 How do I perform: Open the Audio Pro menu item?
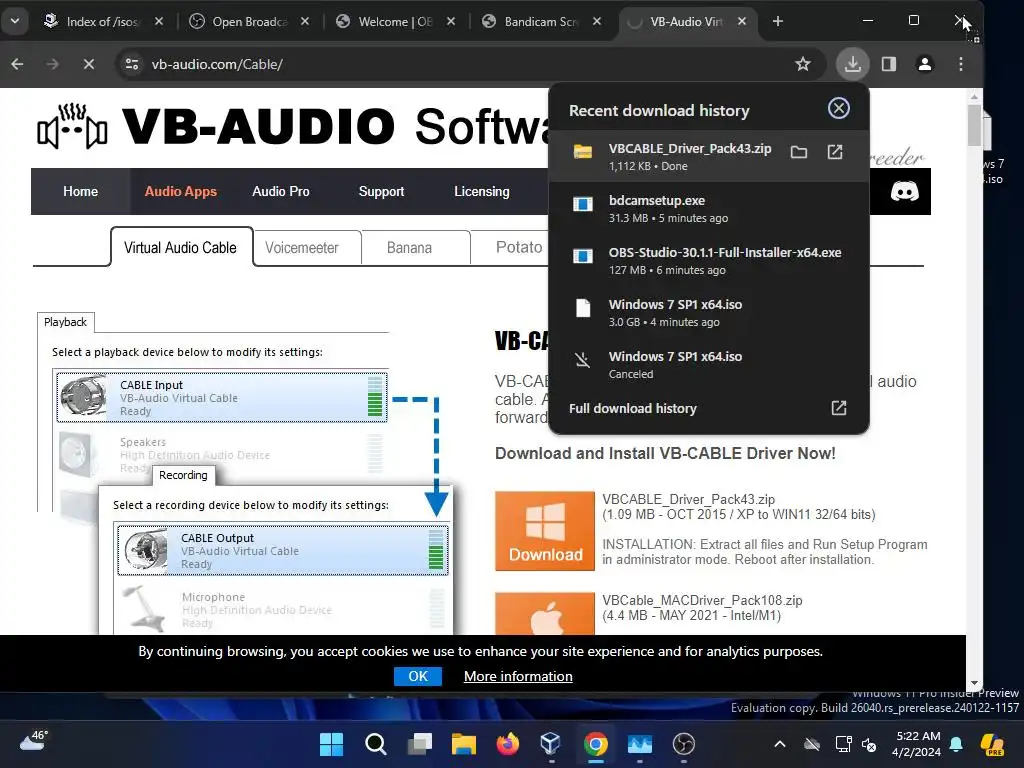point(281,191)
